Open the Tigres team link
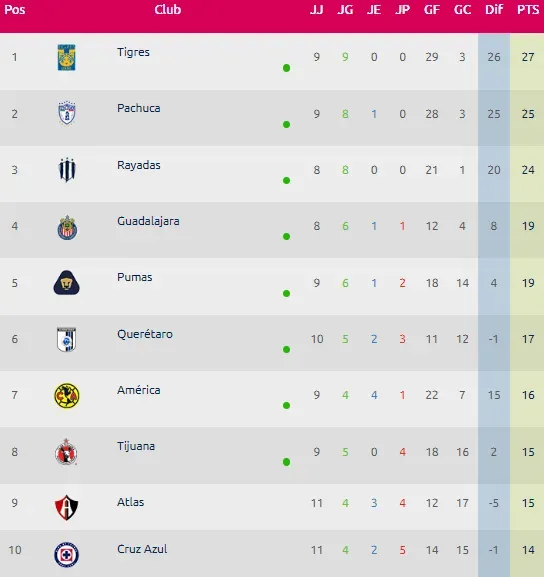This screenshot has height=577, width=544. (133, 52)
